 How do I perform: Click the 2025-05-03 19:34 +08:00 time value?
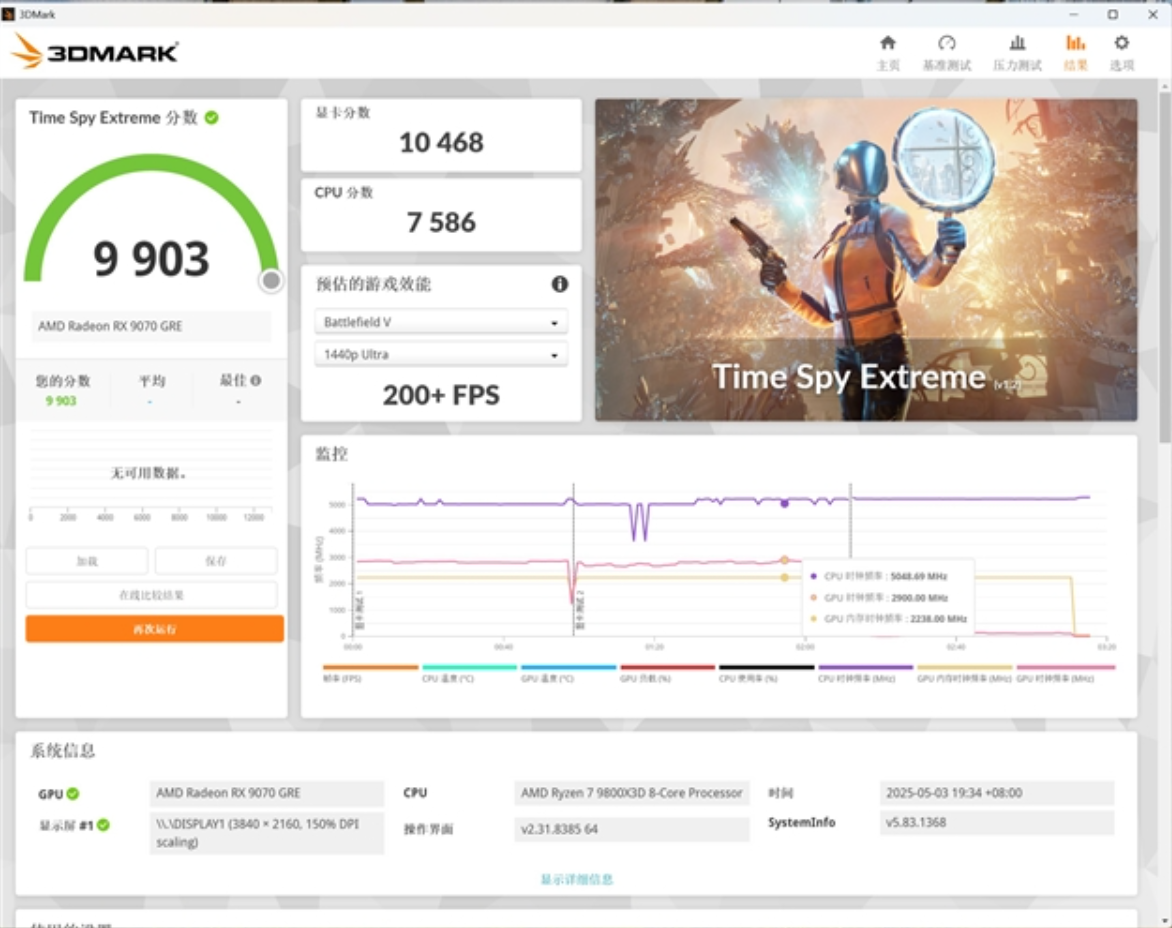(x=997, y=794)
